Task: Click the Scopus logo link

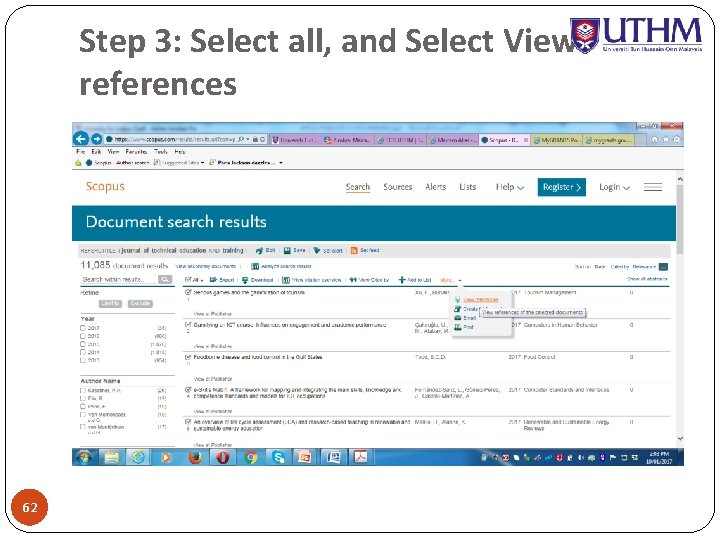Action: [105, 186]
